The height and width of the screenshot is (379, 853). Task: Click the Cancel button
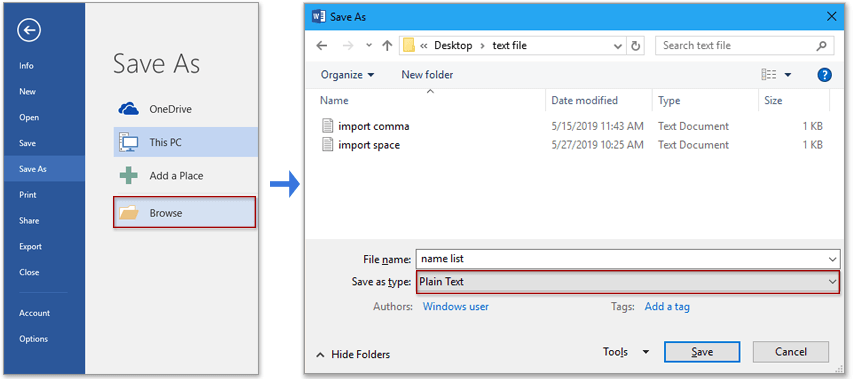click(x=790, y=352)
